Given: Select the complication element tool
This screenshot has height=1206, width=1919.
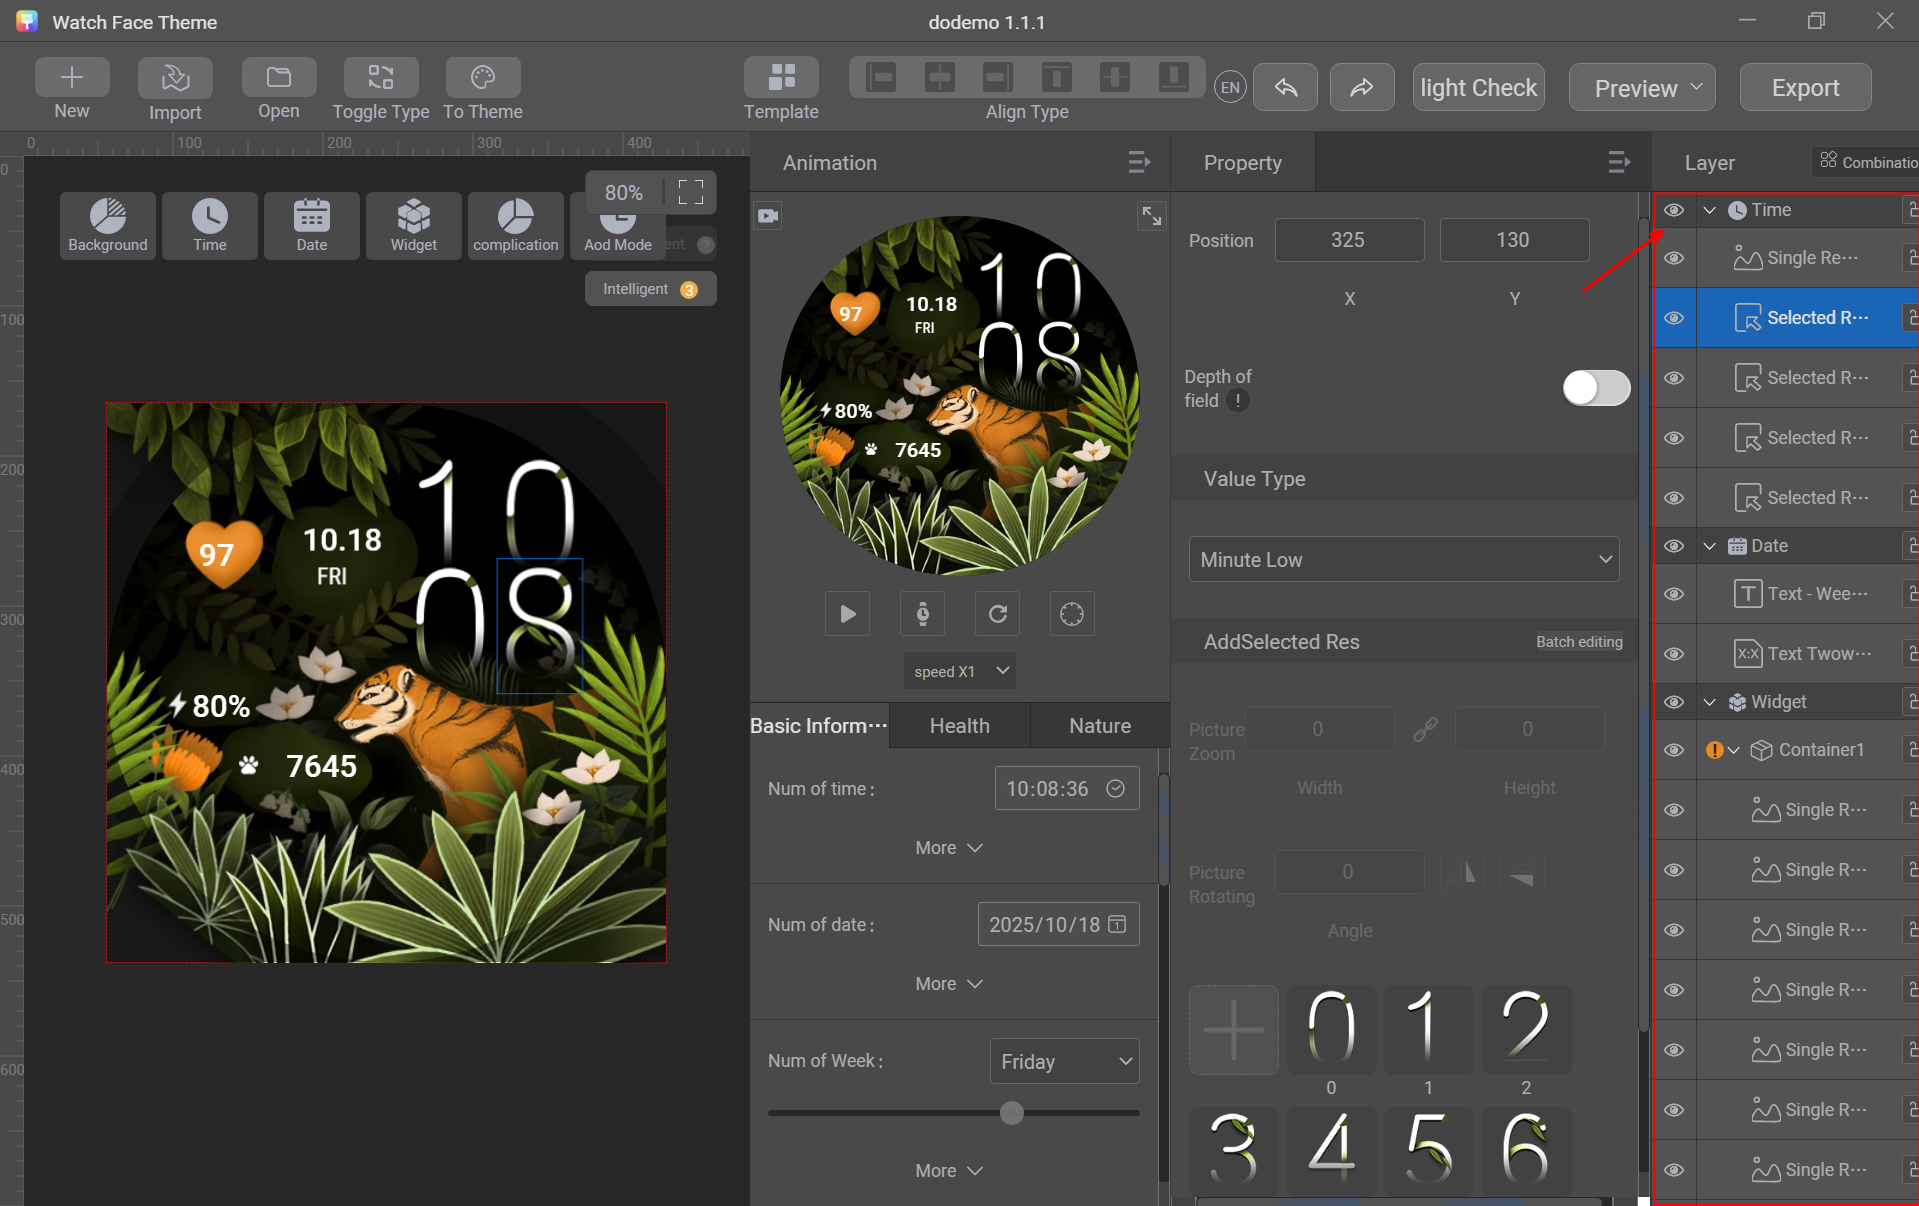Looking at the screenshot, I should [515, 225].
